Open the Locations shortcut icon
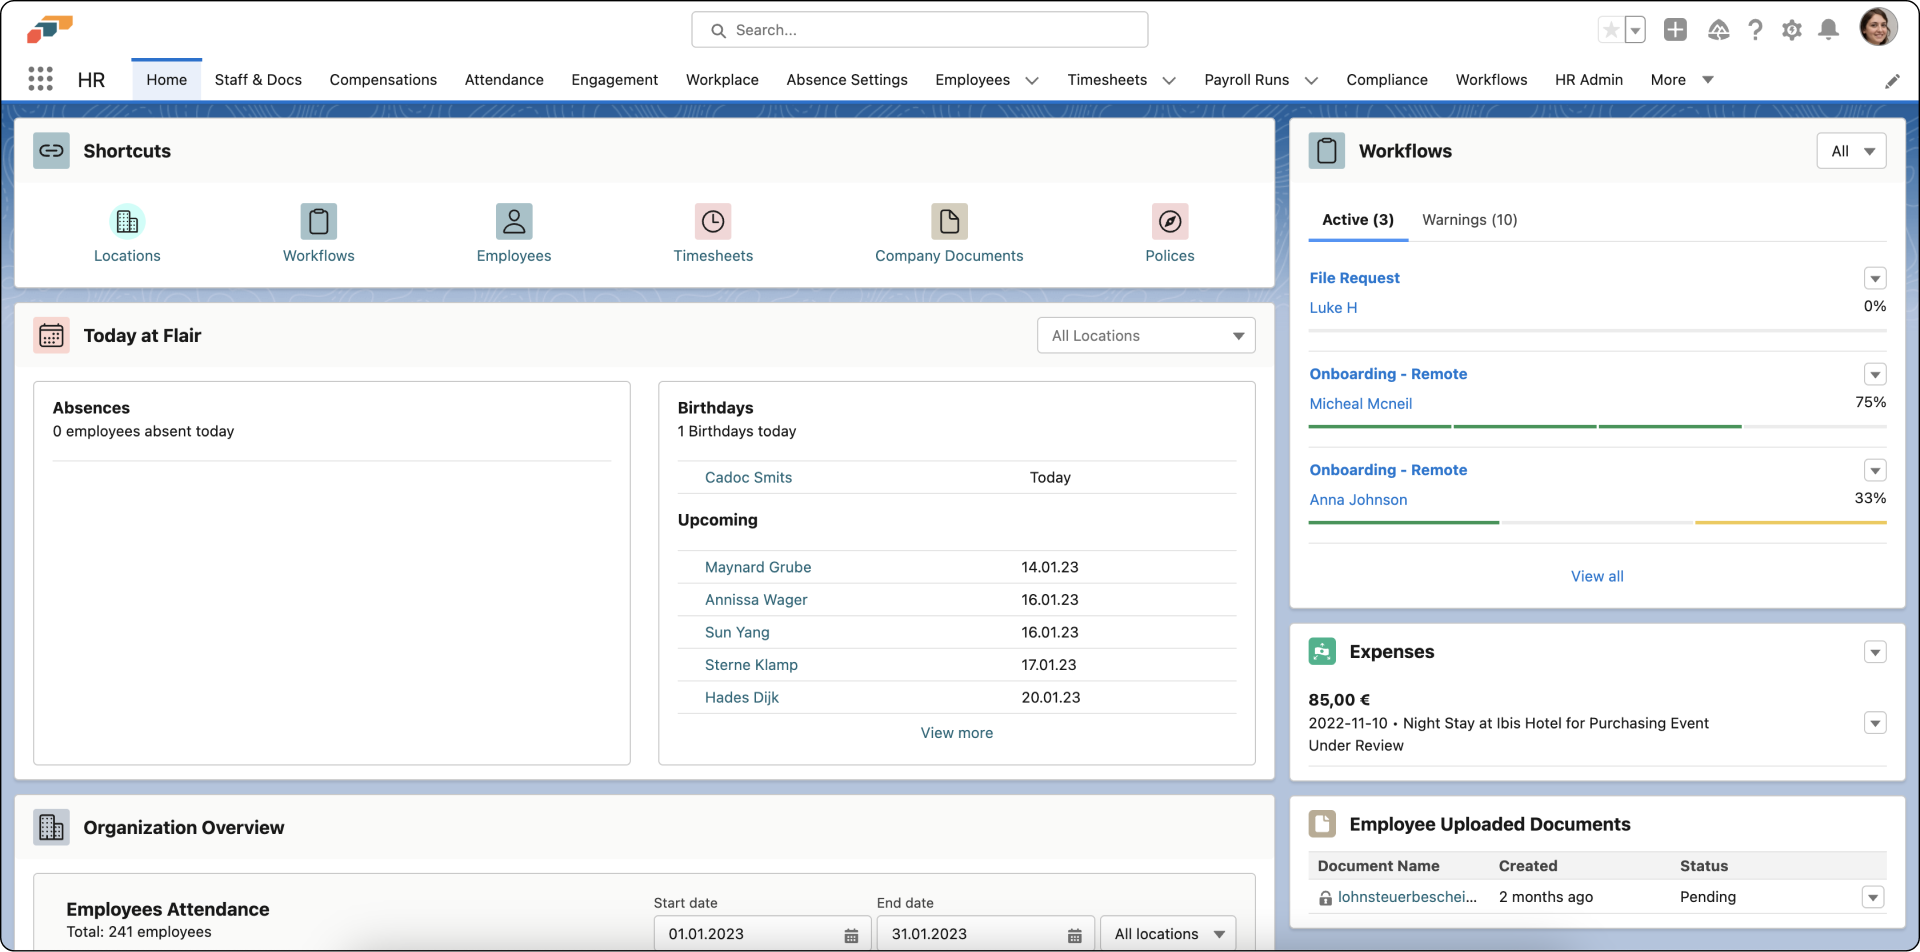Screen dimensions: 1920x952 [127, 221]
